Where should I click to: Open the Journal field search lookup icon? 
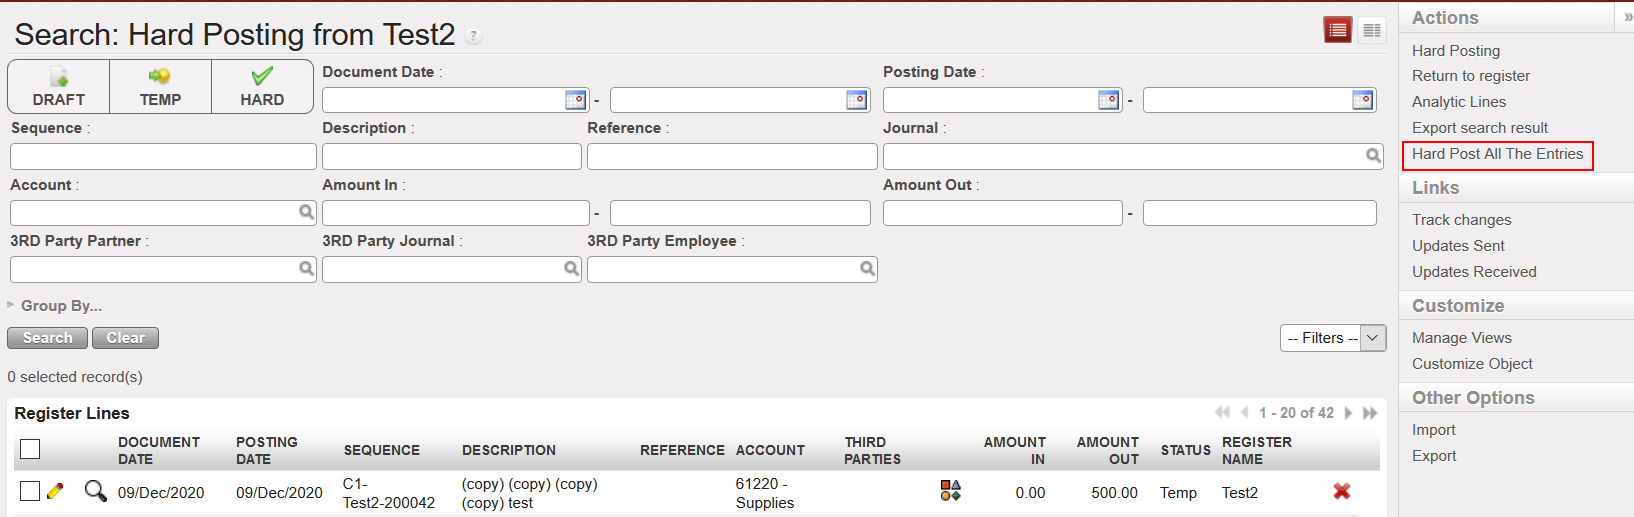pos(1373,156)
